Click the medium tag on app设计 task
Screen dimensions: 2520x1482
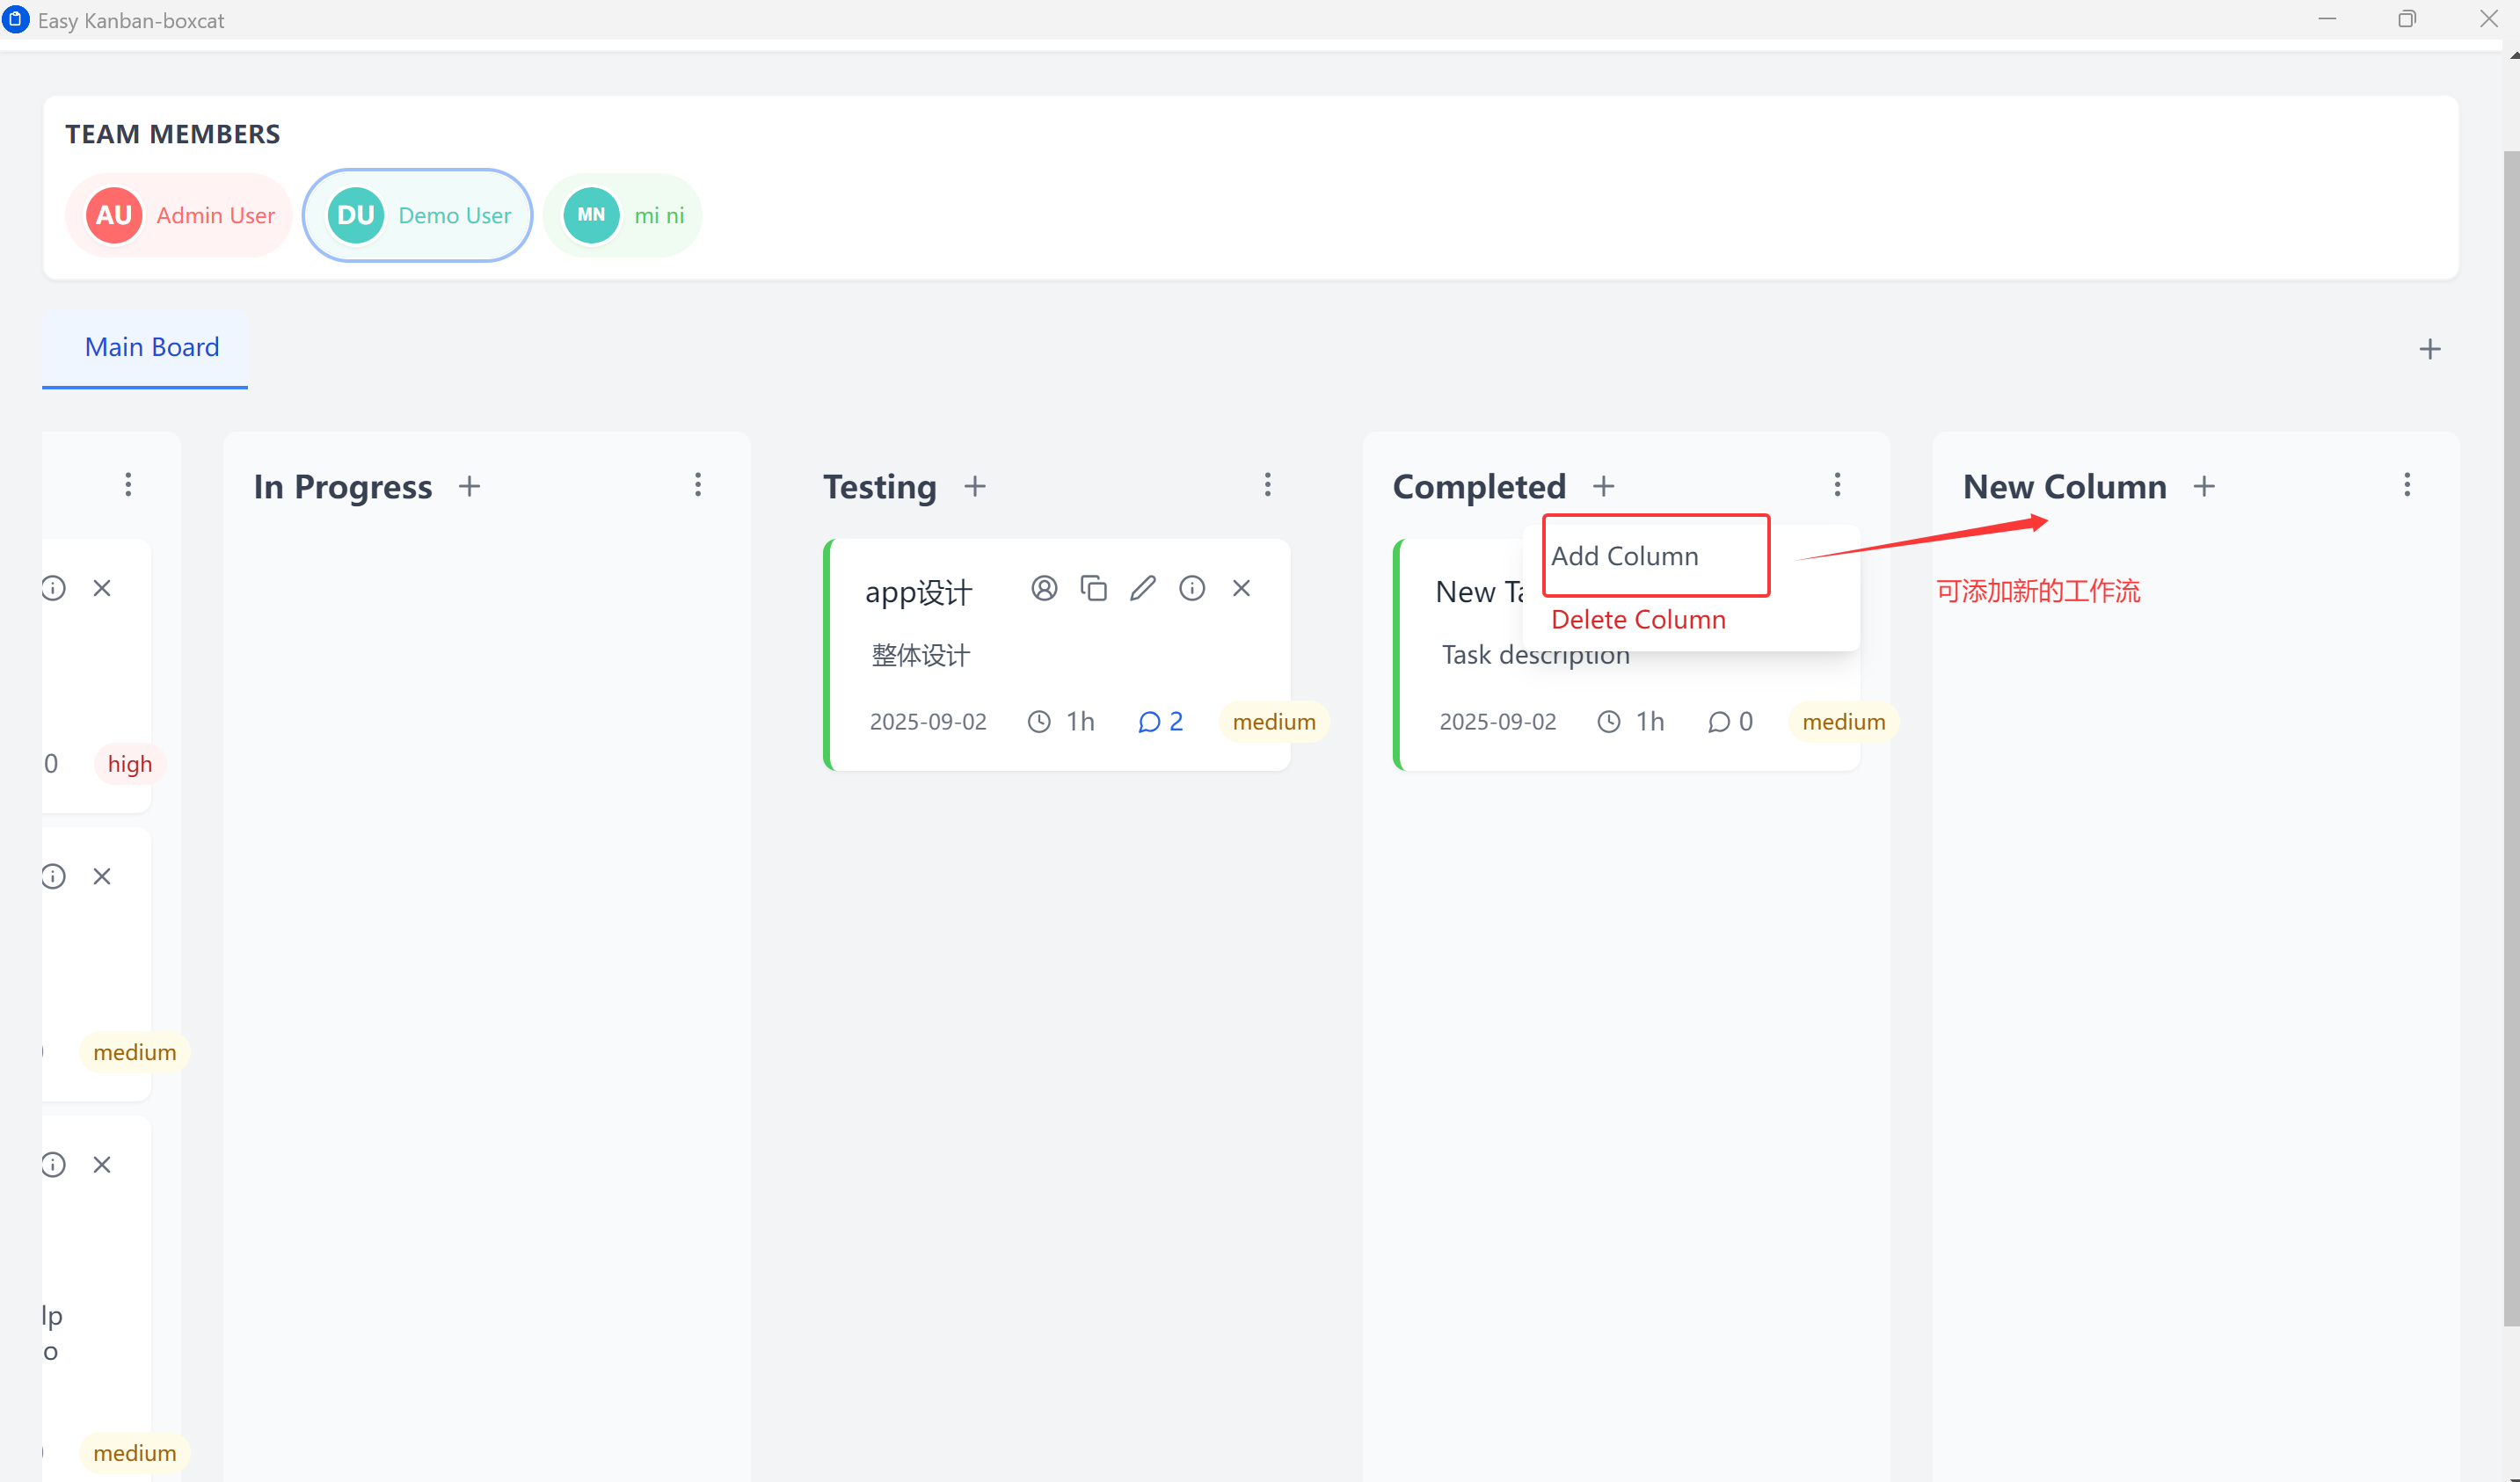tap(1274, 722)
